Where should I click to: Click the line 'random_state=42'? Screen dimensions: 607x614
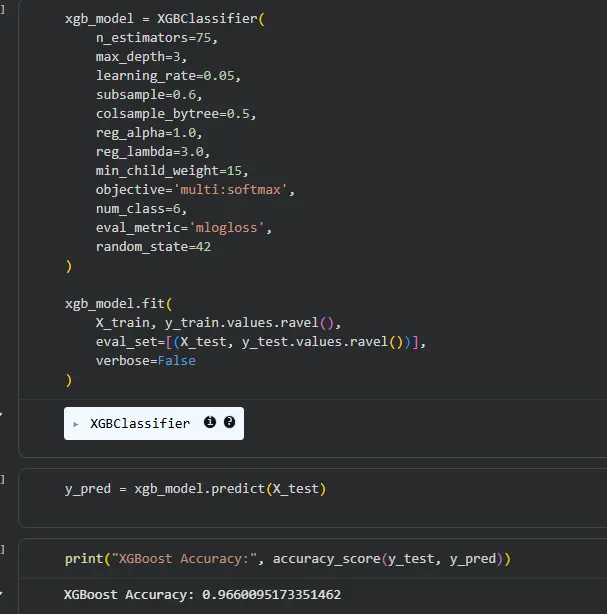tap(153, 247)
